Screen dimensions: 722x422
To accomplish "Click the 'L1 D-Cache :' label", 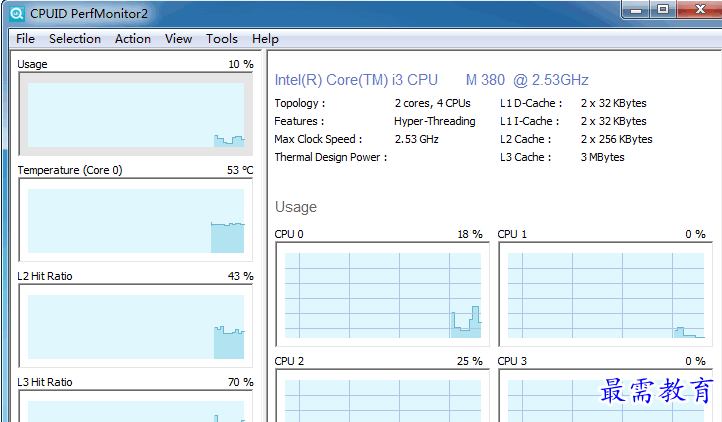I will point(531,103).
